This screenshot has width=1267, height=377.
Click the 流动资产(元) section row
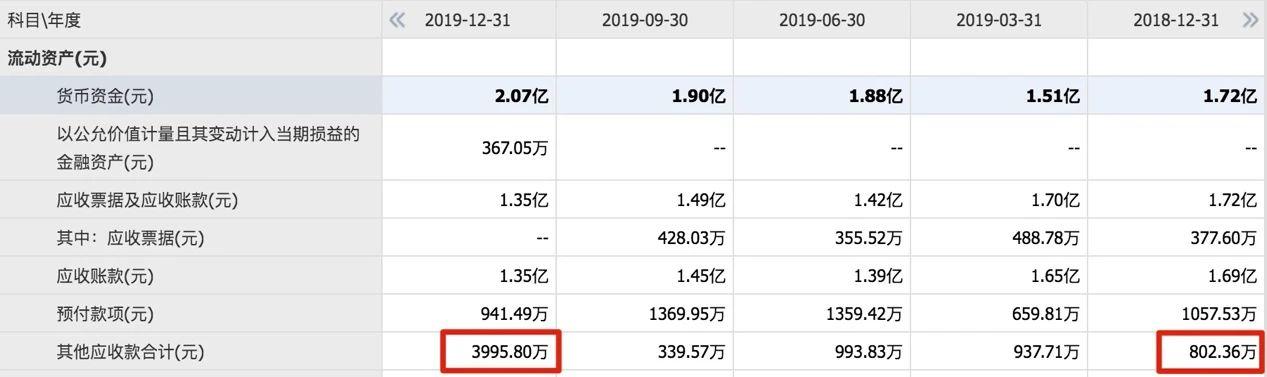pos(633,58)
